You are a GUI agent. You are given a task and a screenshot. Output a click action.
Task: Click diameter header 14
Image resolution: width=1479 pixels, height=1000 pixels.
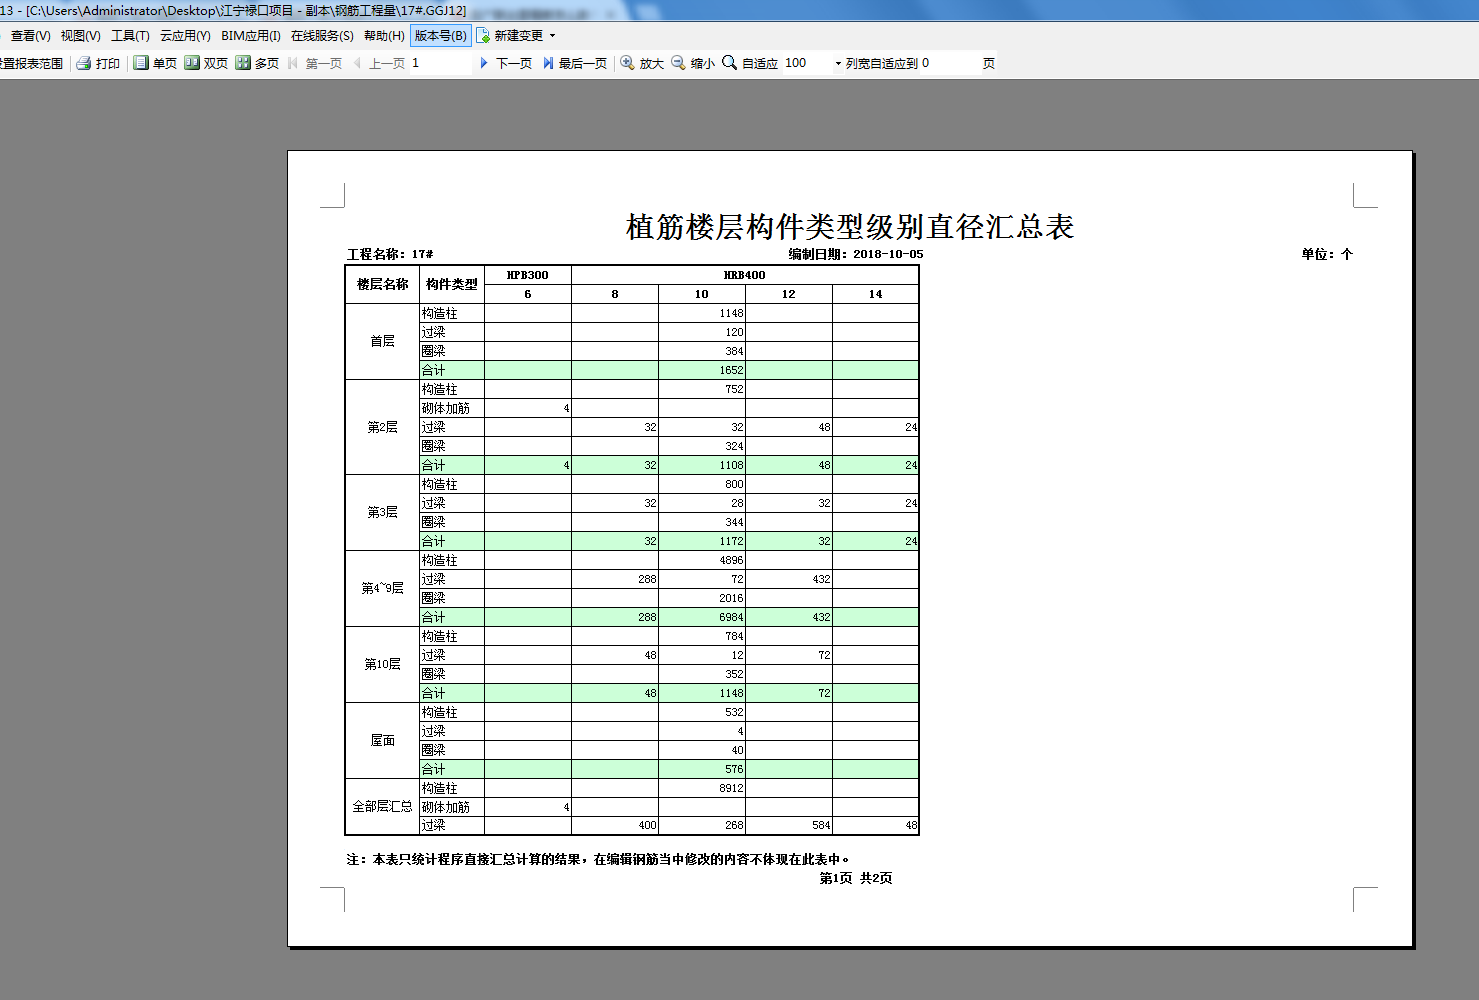(x=875, y=294)
